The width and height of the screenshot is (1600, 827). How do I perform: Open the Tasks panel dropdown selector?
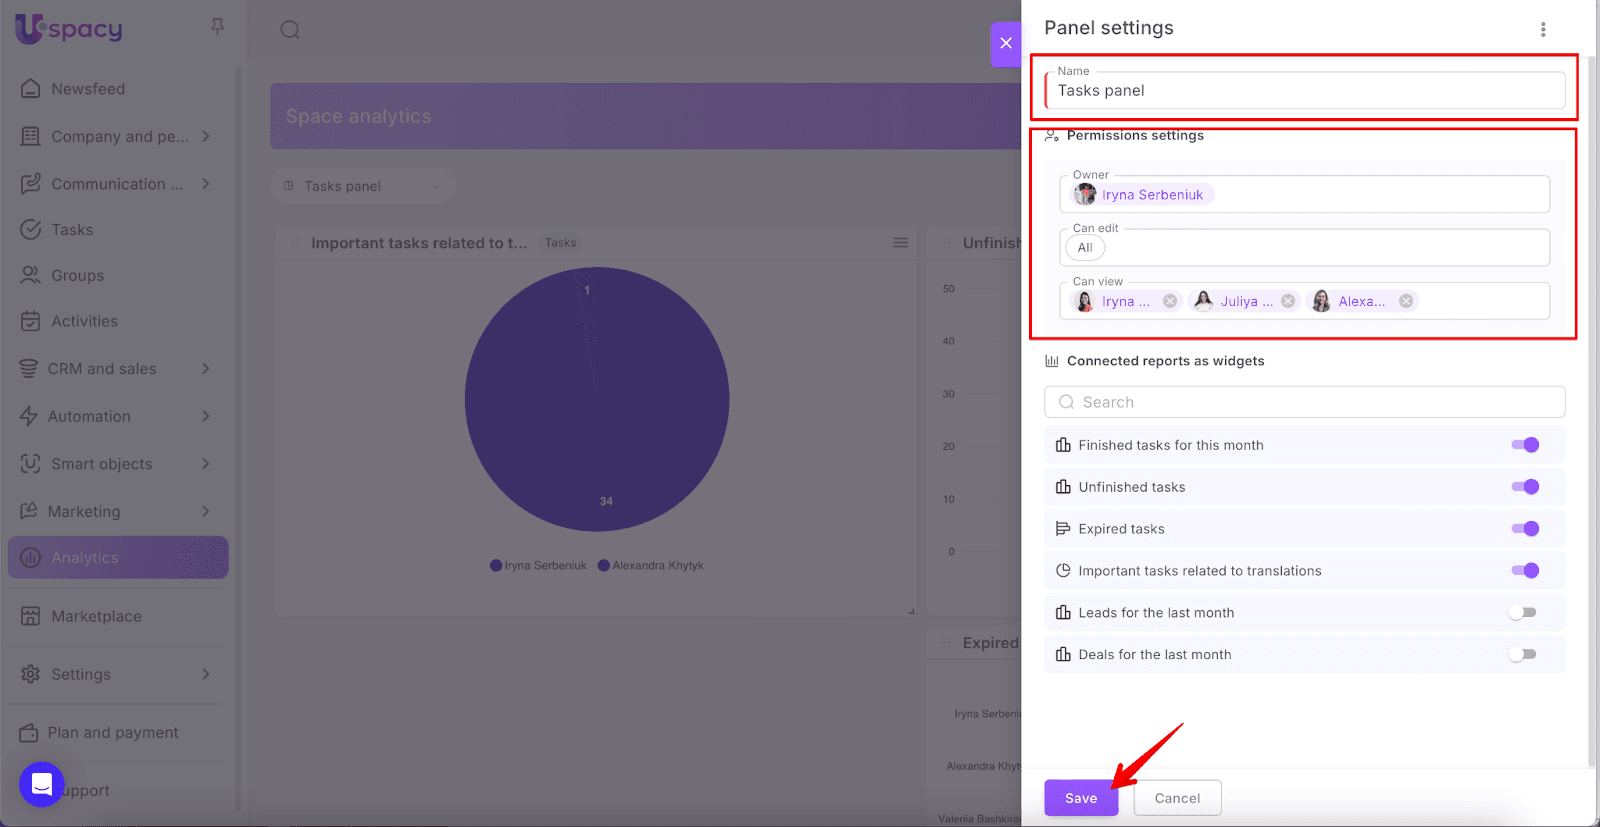362,186
